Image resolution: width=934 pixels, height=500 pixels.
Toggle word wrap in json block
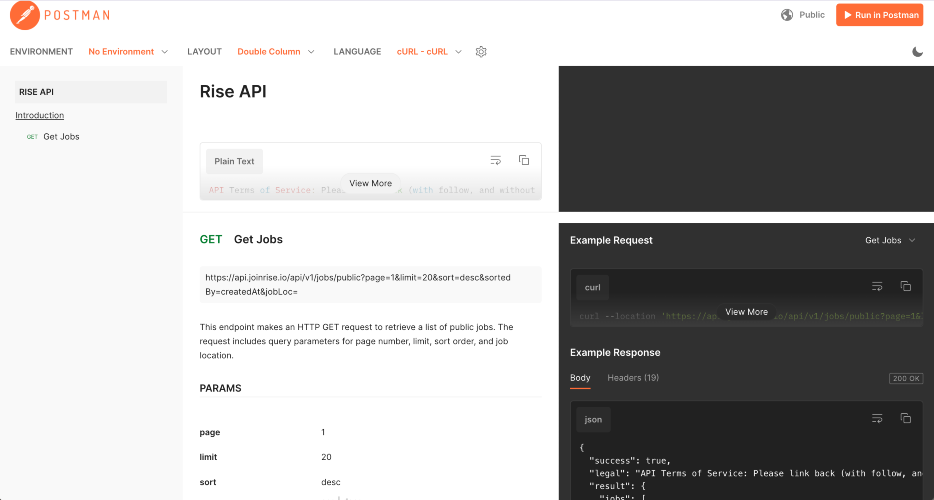coord(877,419)
